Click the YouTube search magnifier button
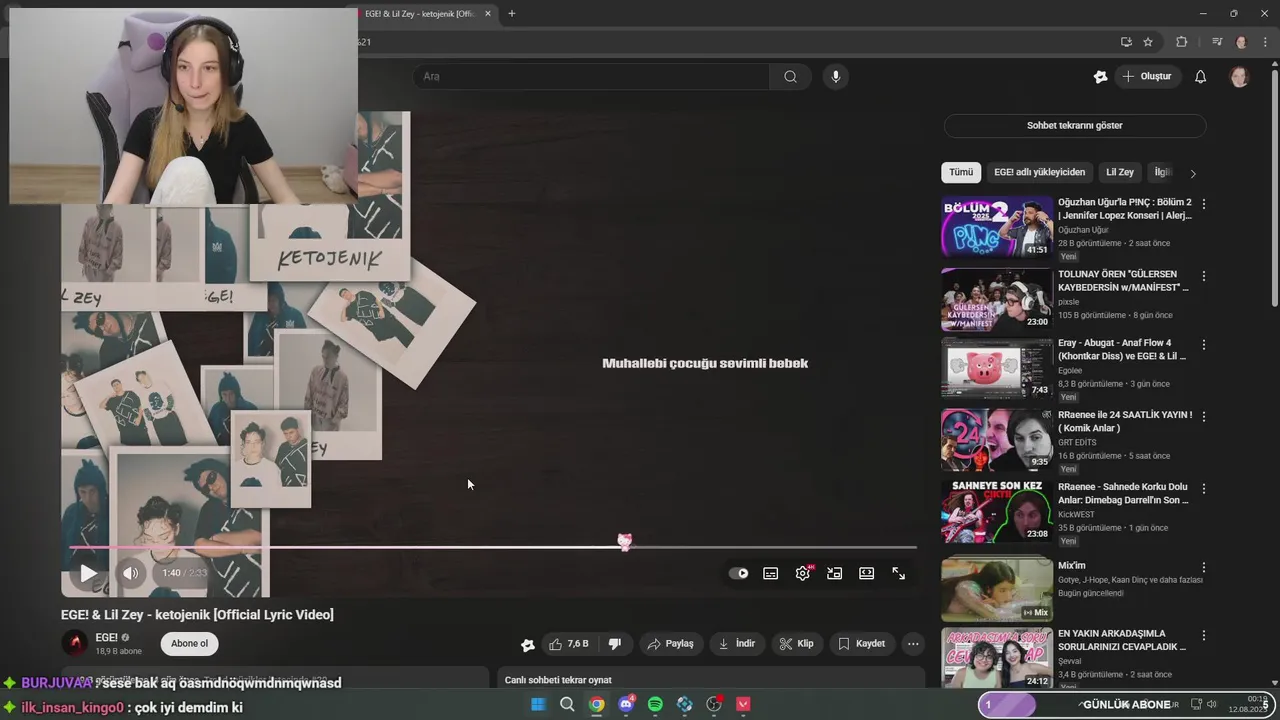 [790, 76]
